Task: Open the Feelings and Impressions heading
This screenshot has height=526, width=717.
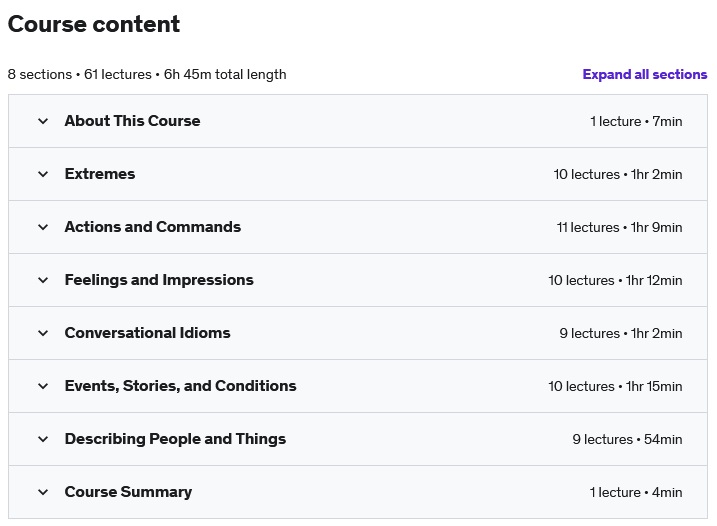Action: click(x=159, y=280)
